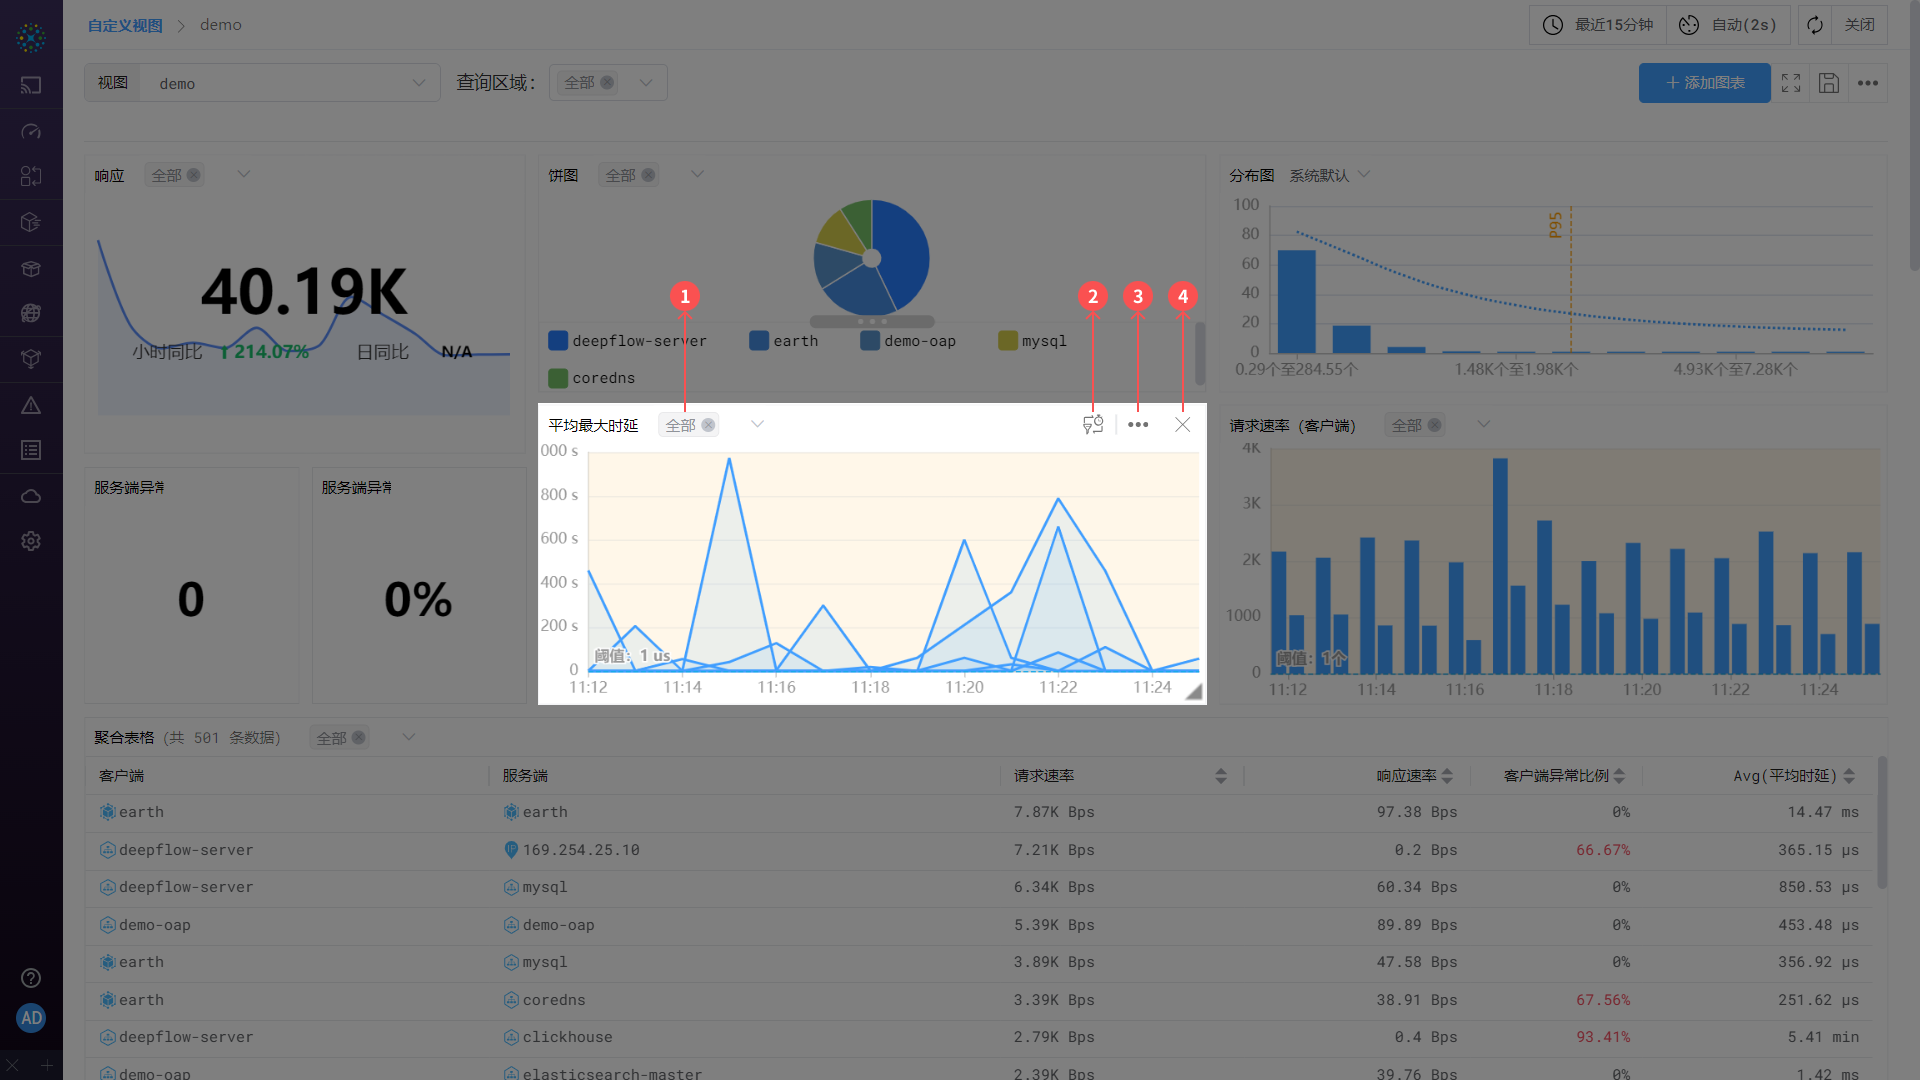Click the refresh icon in top bar
The width and height of the screenshot is (1920, 1080).
[1815, 25]
